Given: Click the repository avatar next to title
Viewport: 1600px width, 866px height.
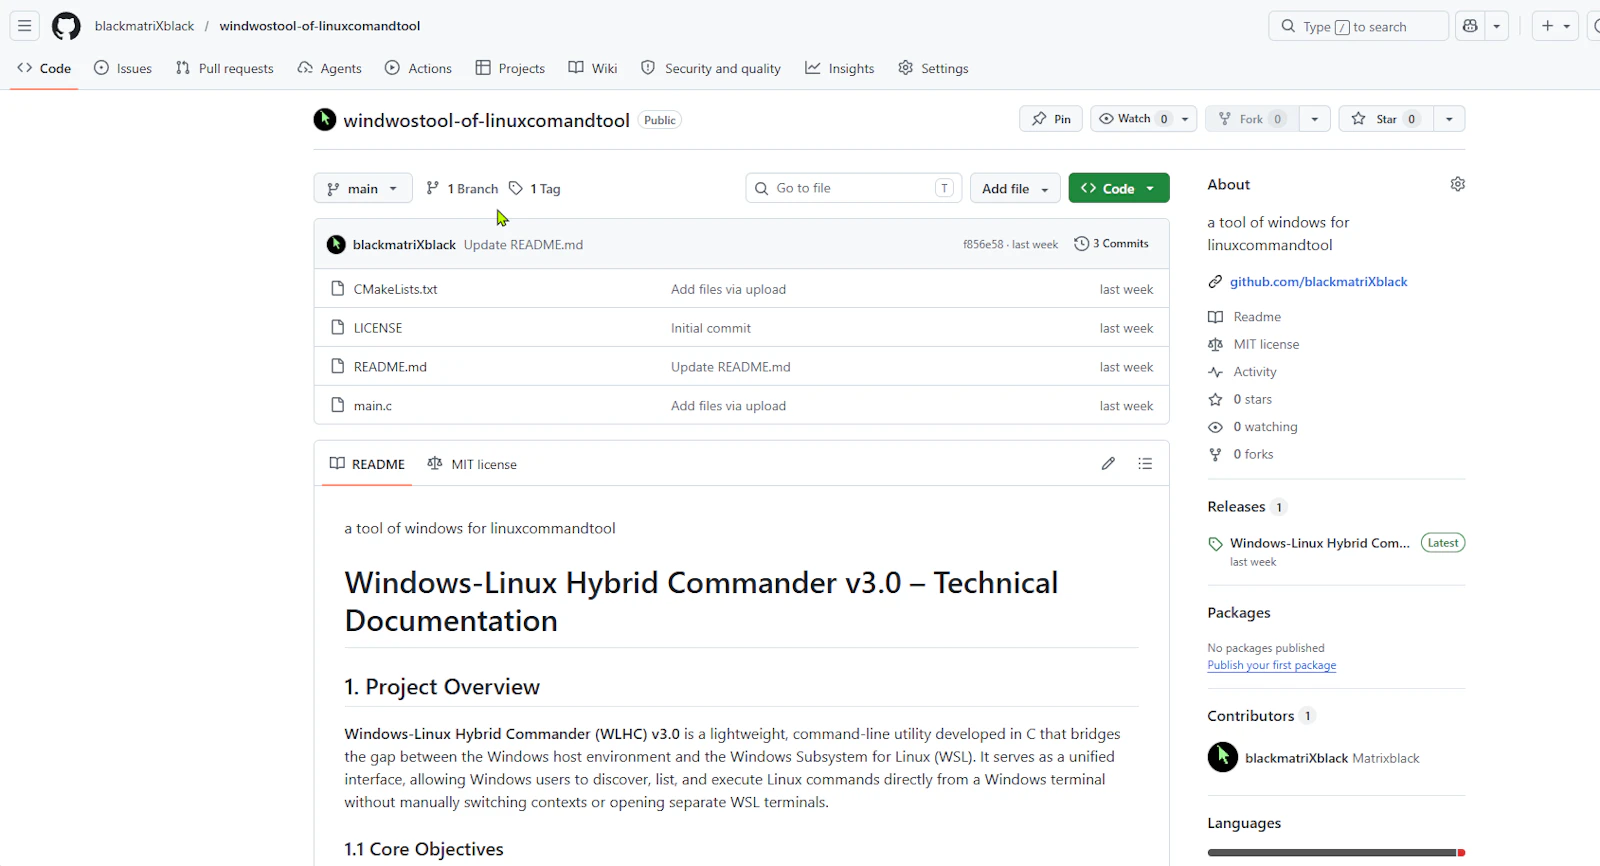Looking at the screenshot, I should point(325,120).
